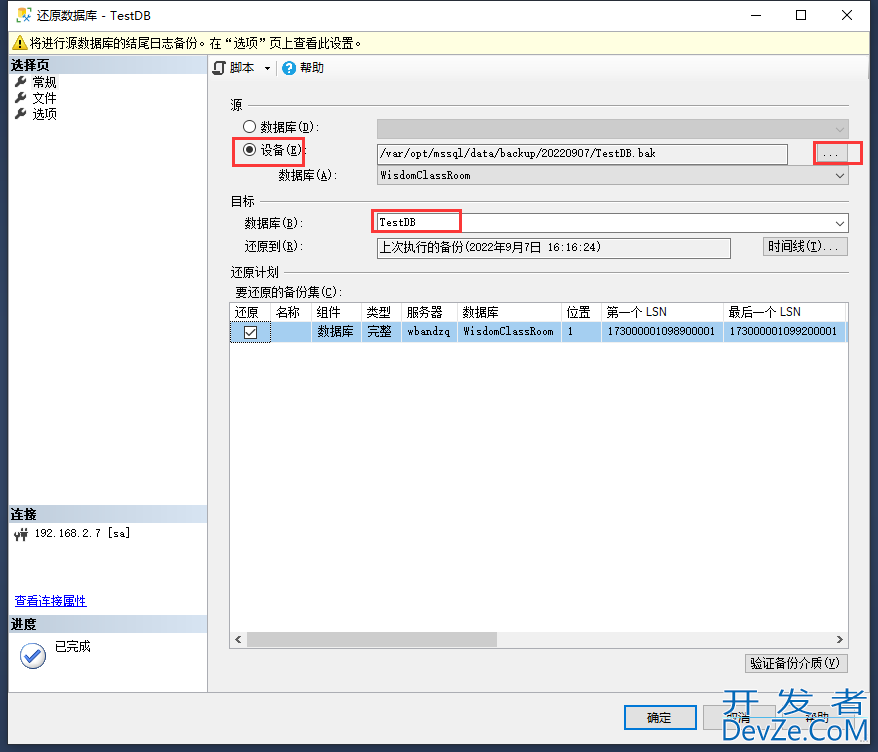Click the WisdomClassRoom cell in backup row
Viewport: 878px width, 752px height.
[508, 331]
